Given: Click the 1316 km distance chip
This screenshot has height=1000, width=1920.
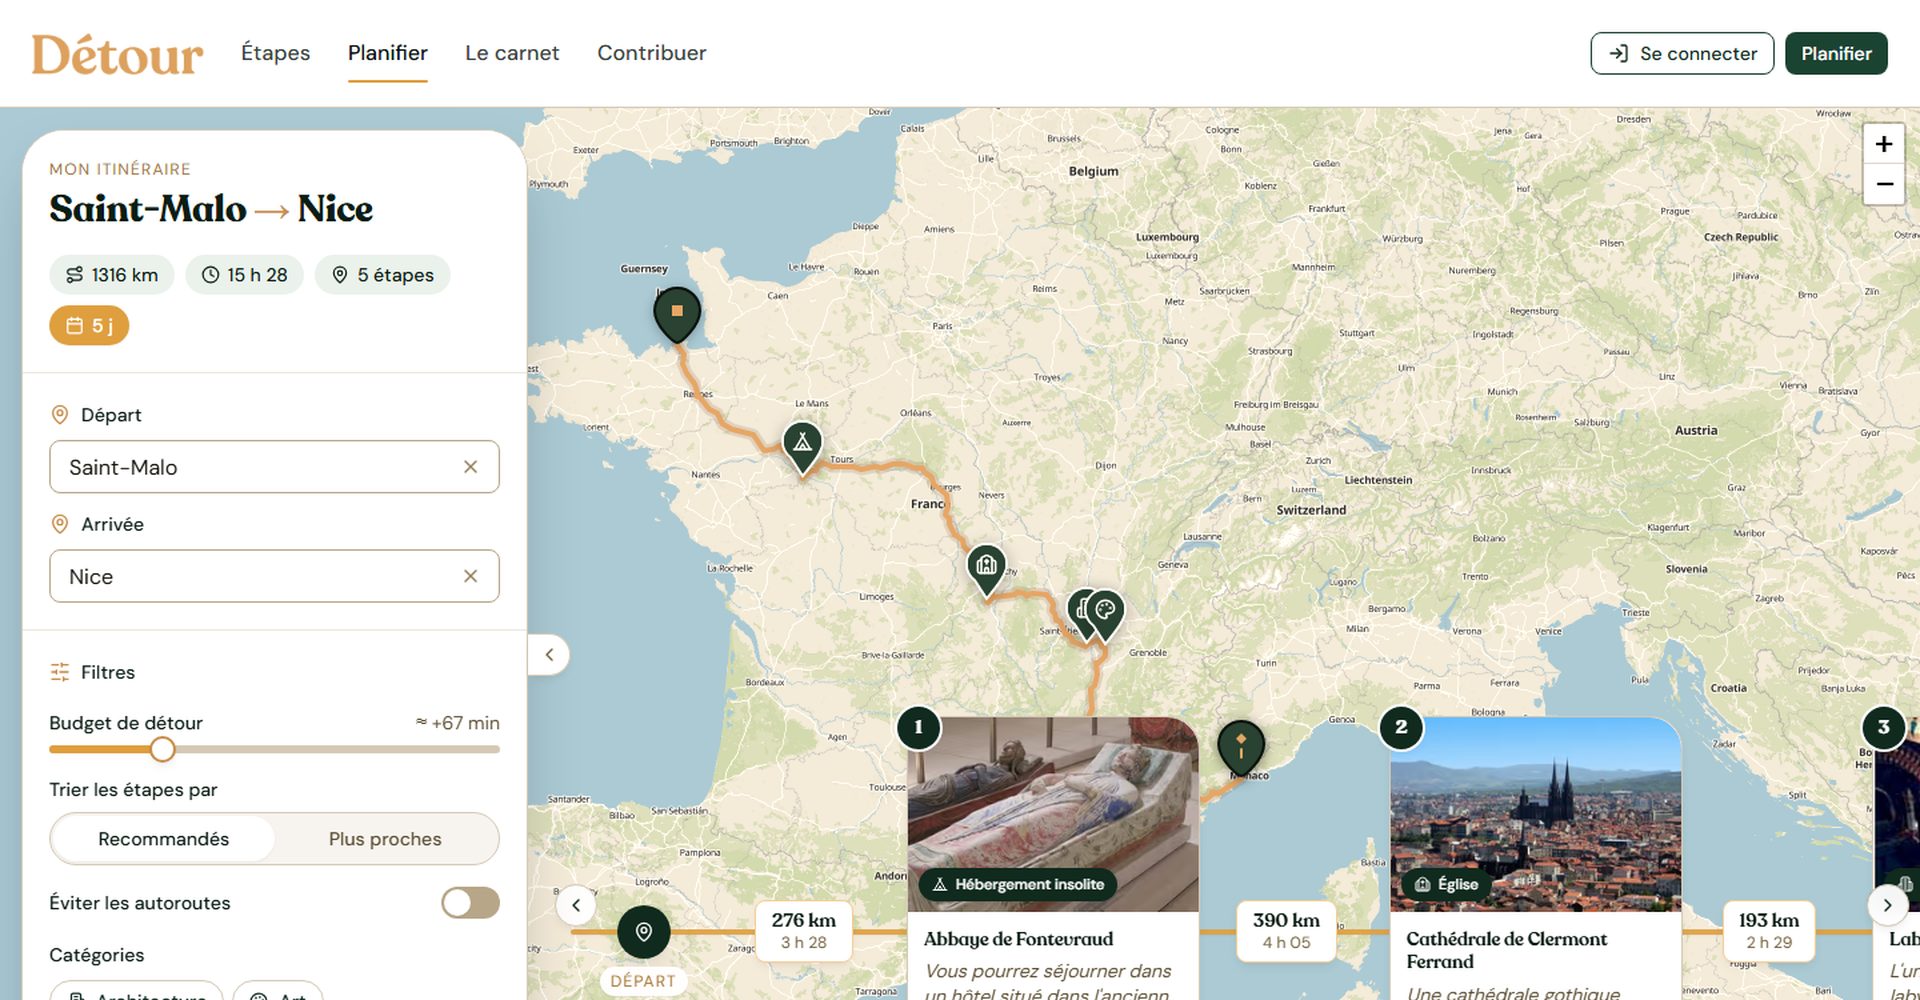Looking at the screenshot, I should [x=112, y=275].
